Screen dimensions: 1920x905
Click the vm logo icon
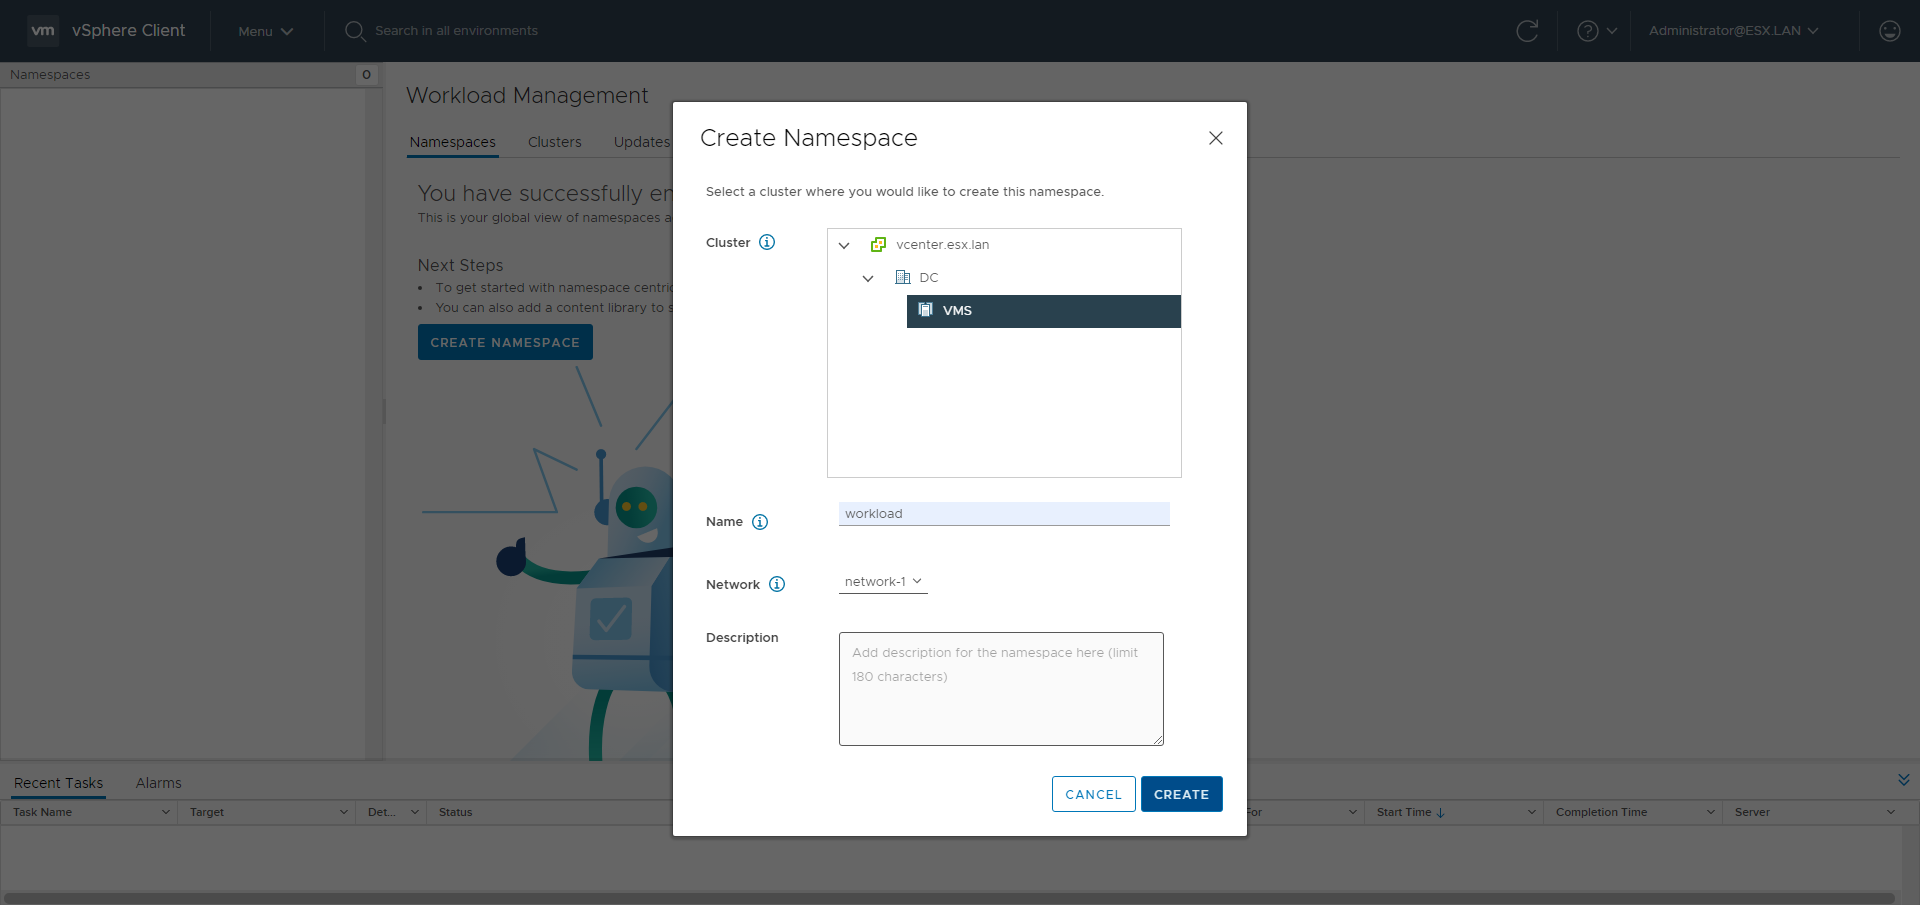(43, 31)
